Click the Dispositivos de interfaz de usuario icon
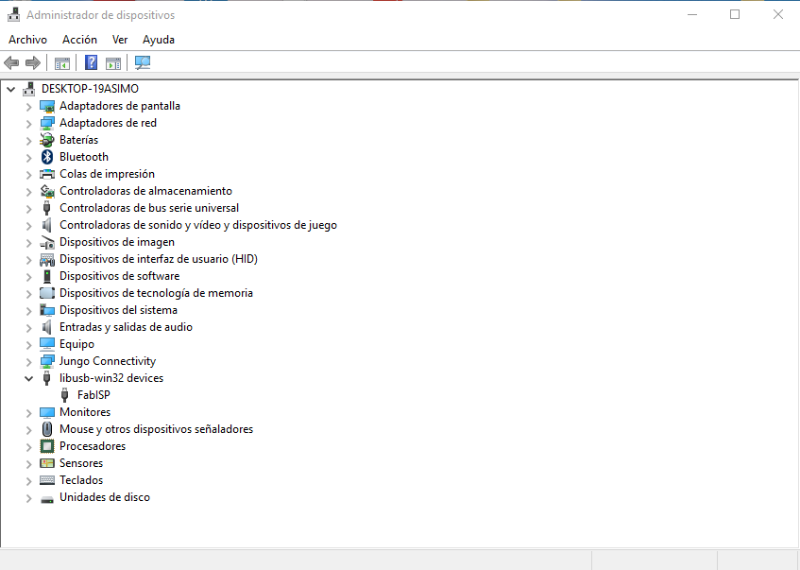 point(47,259)
